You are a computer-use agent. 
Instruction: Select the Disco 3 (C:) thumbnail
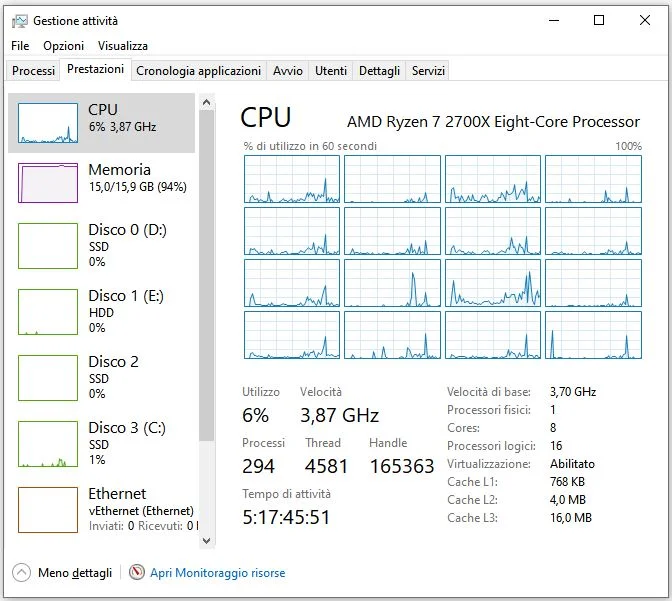click(x=48, y=444)
